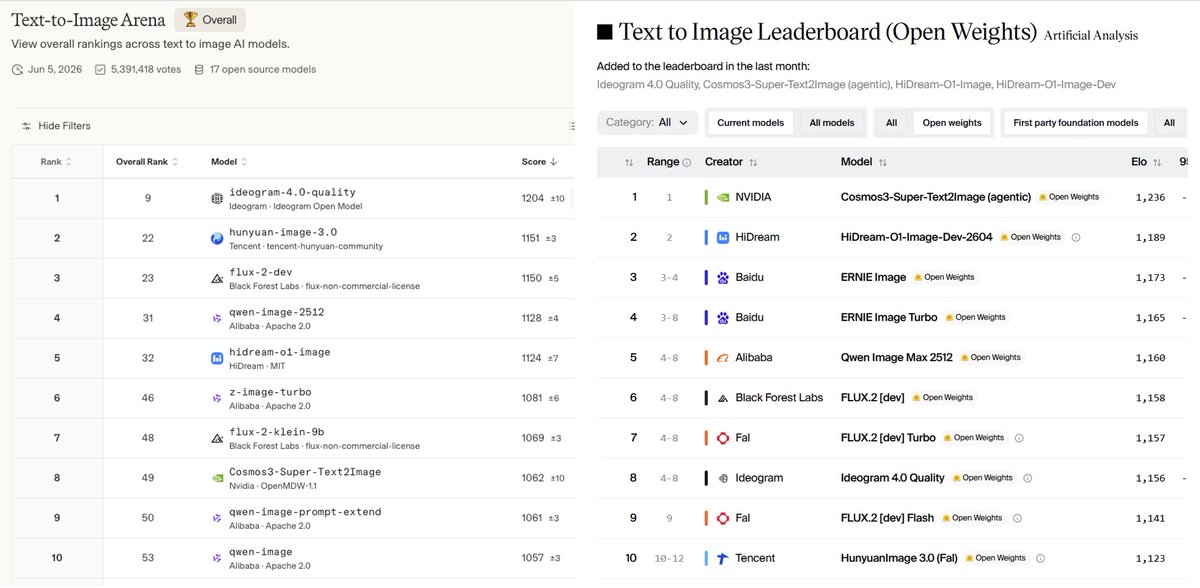Click the Alibaba logo beside qwen-image-2512
This screenshot has height=588, width=1200.
click(x=217, y=319)
